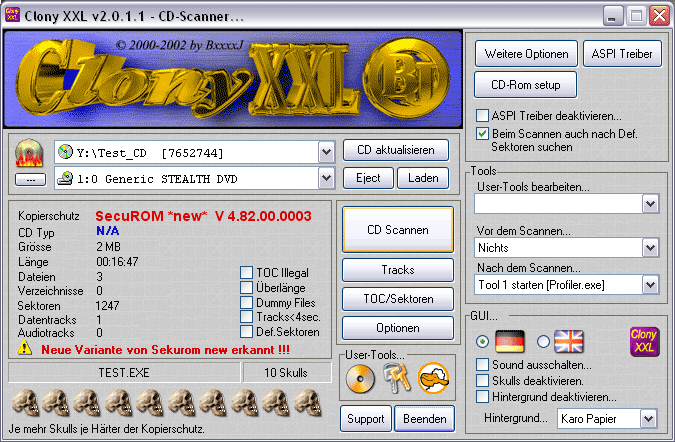Click the SecuROM *new* V 4.82.00.0003 text
The width and height of the screenshot is (675, 442).
click(x=203, y=216)
